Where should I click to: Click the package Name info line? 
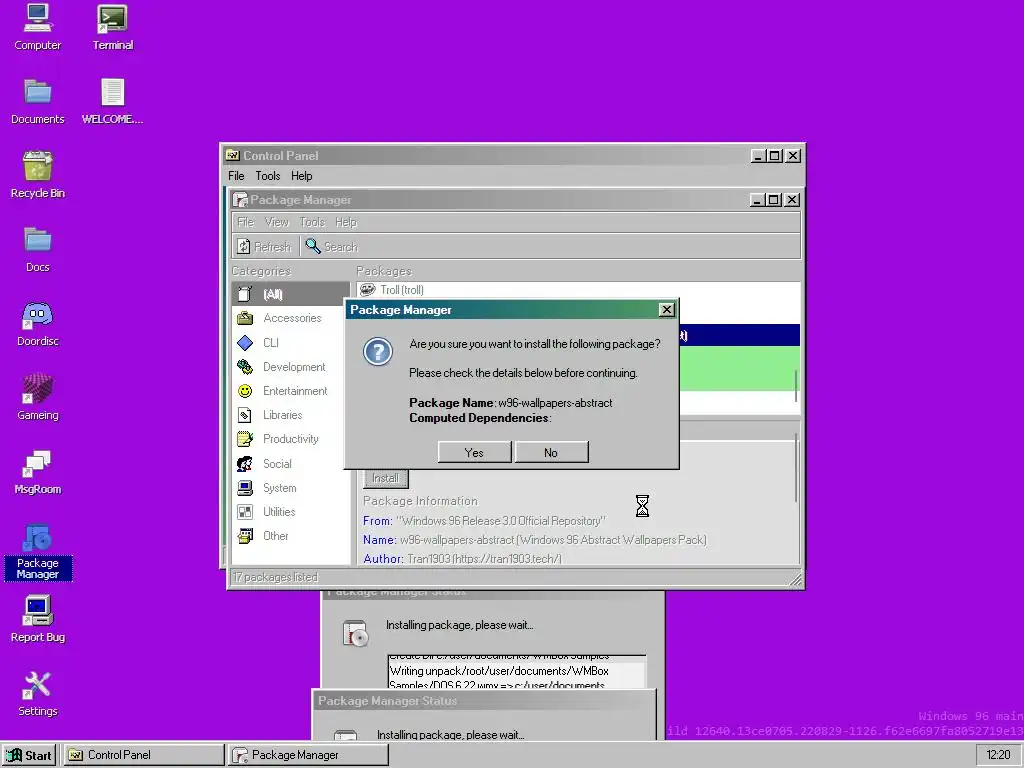[x=535, y=539]
